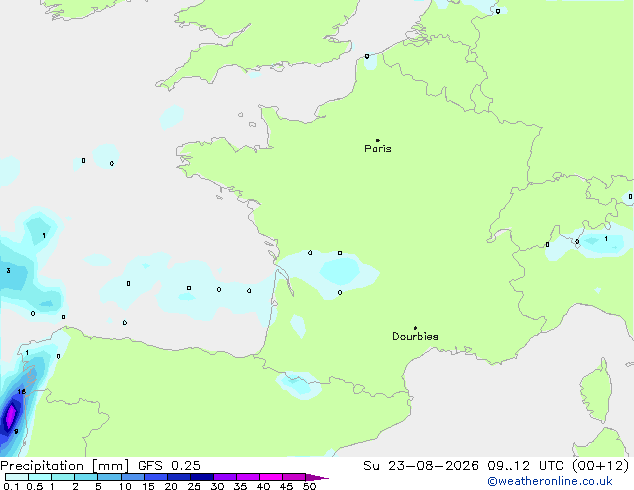Select the Dourbies location dot marker

(415, 328)
